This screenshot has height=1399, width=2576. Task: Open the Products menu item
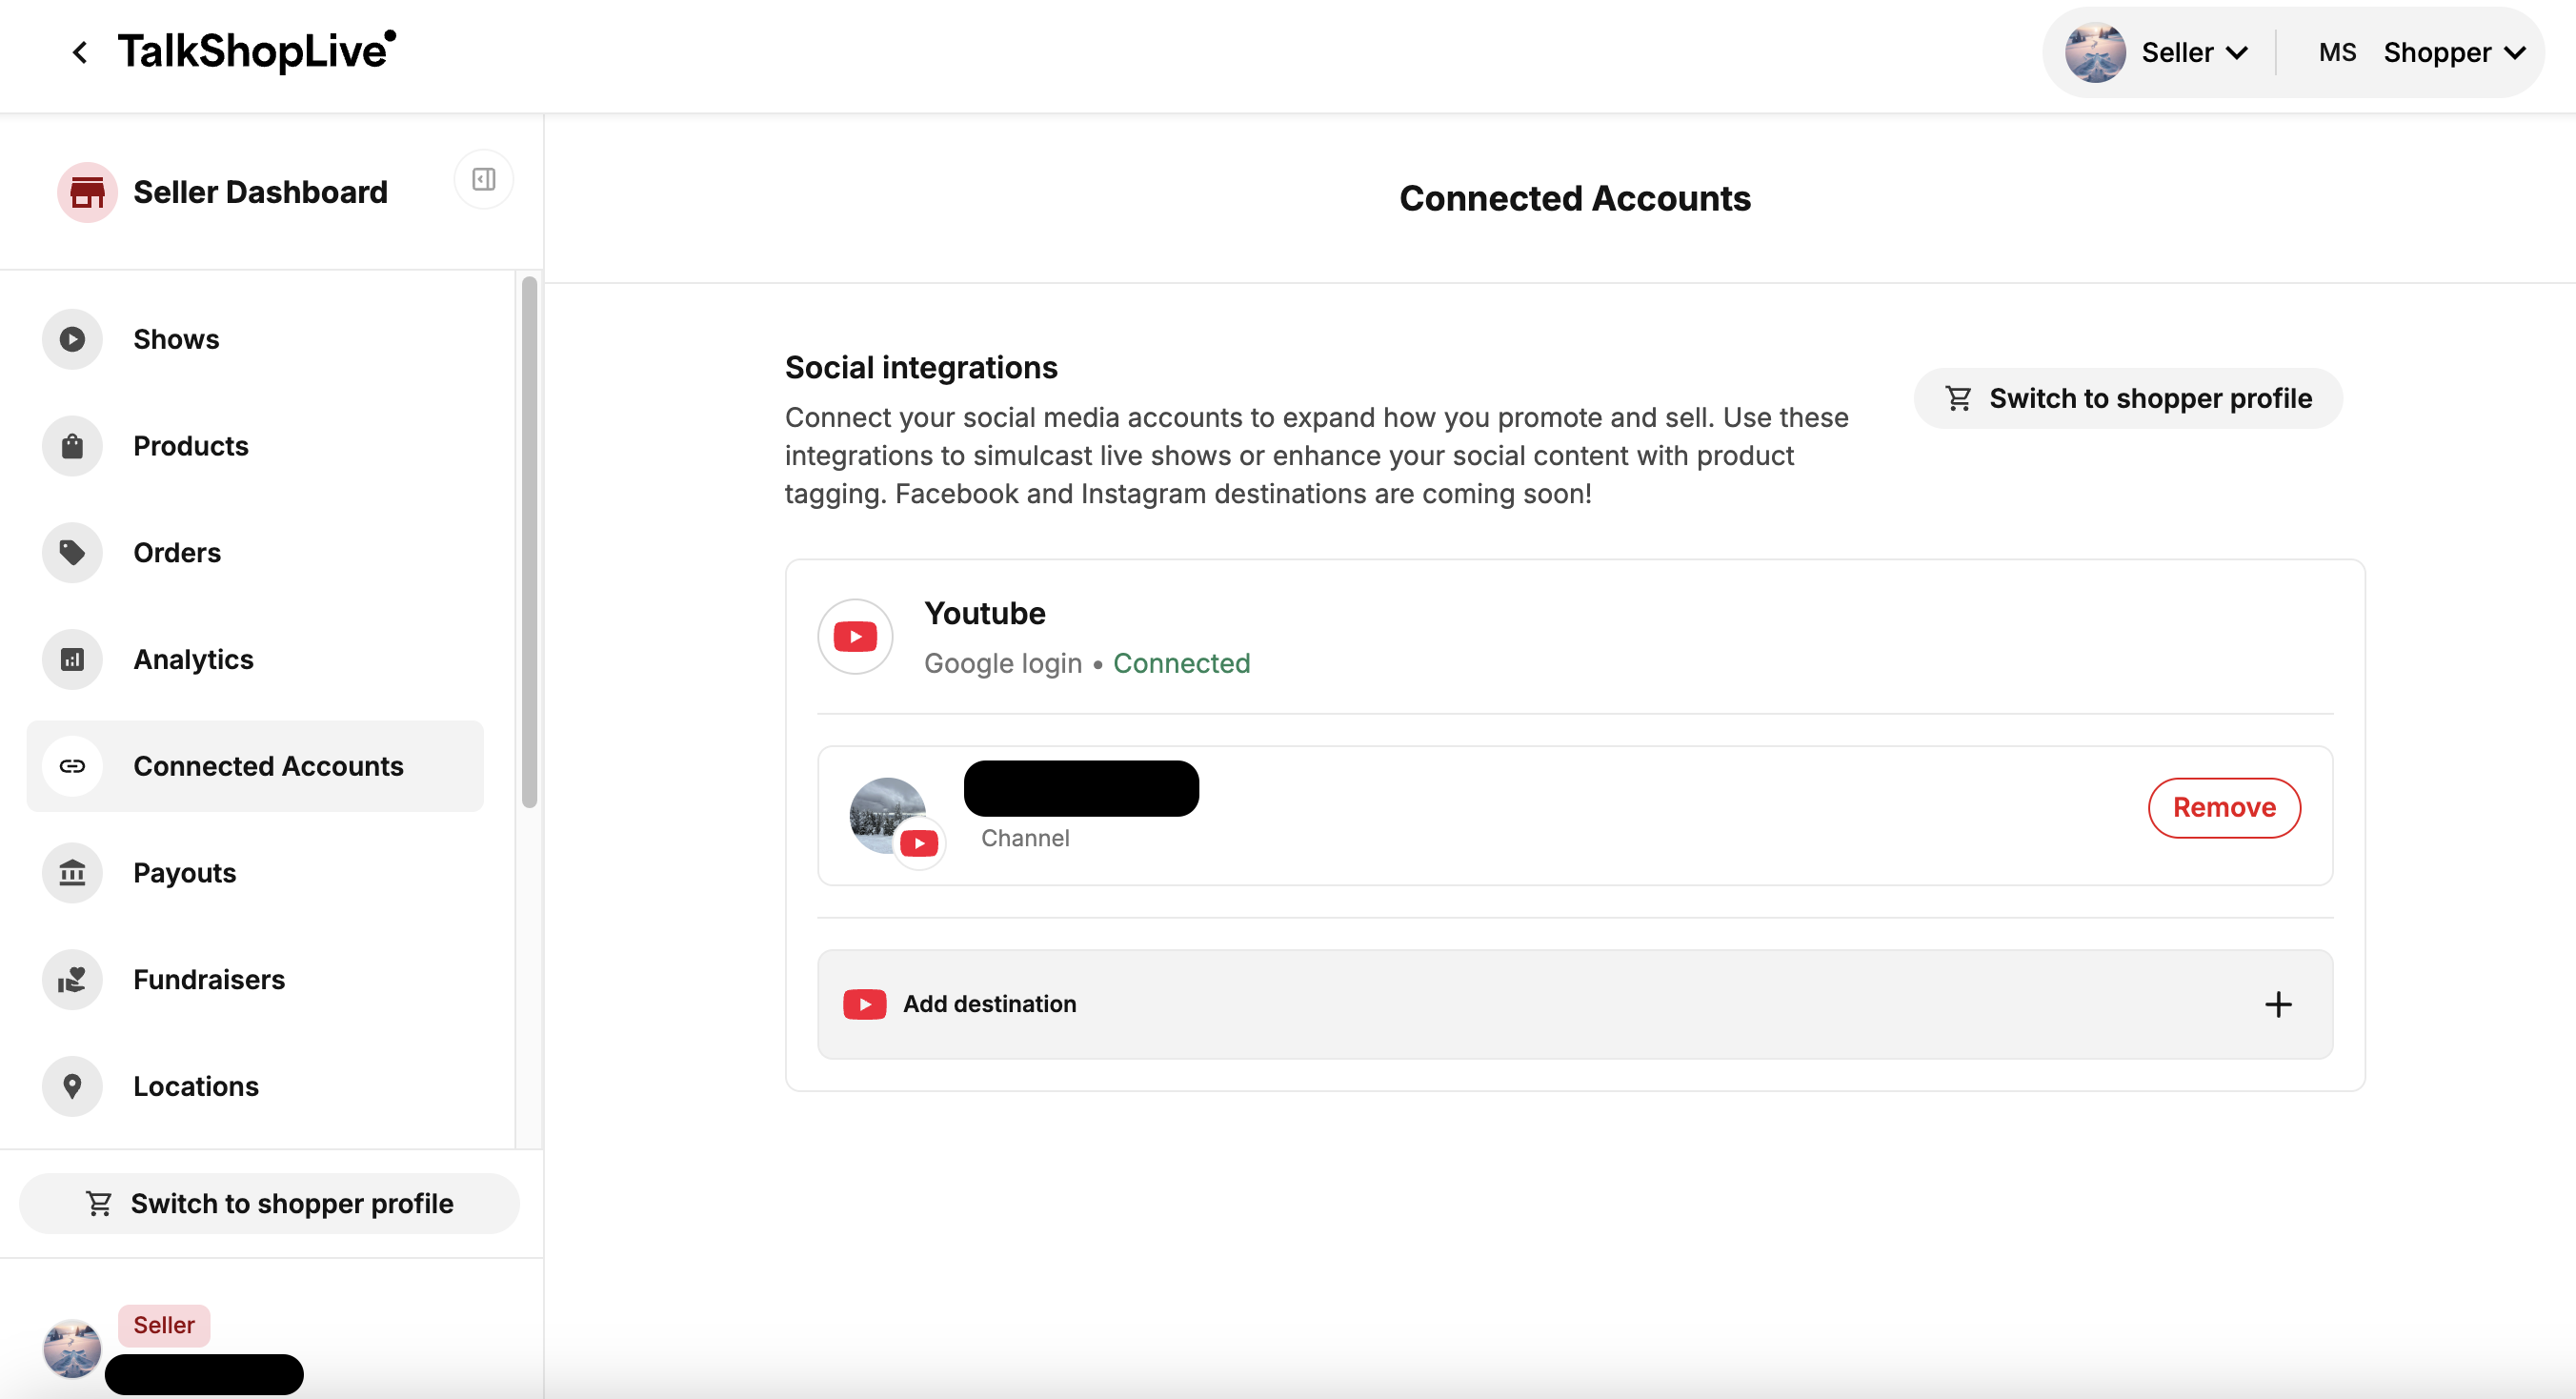pos(255,446)
